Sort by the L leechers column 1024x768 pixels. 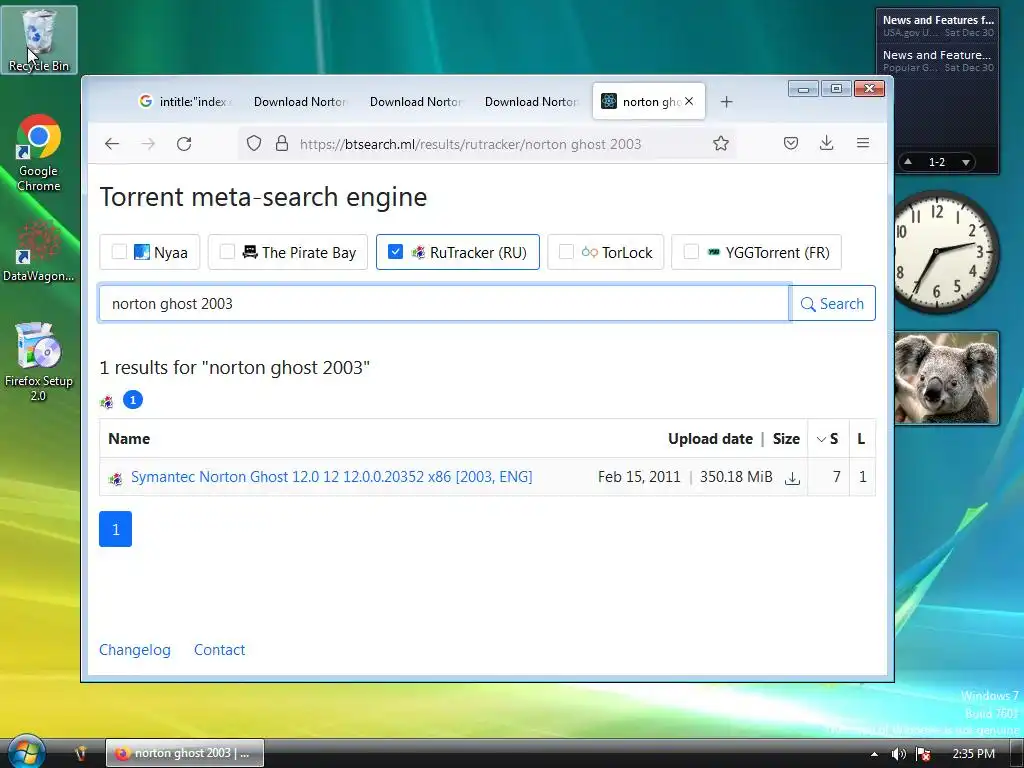861,439
